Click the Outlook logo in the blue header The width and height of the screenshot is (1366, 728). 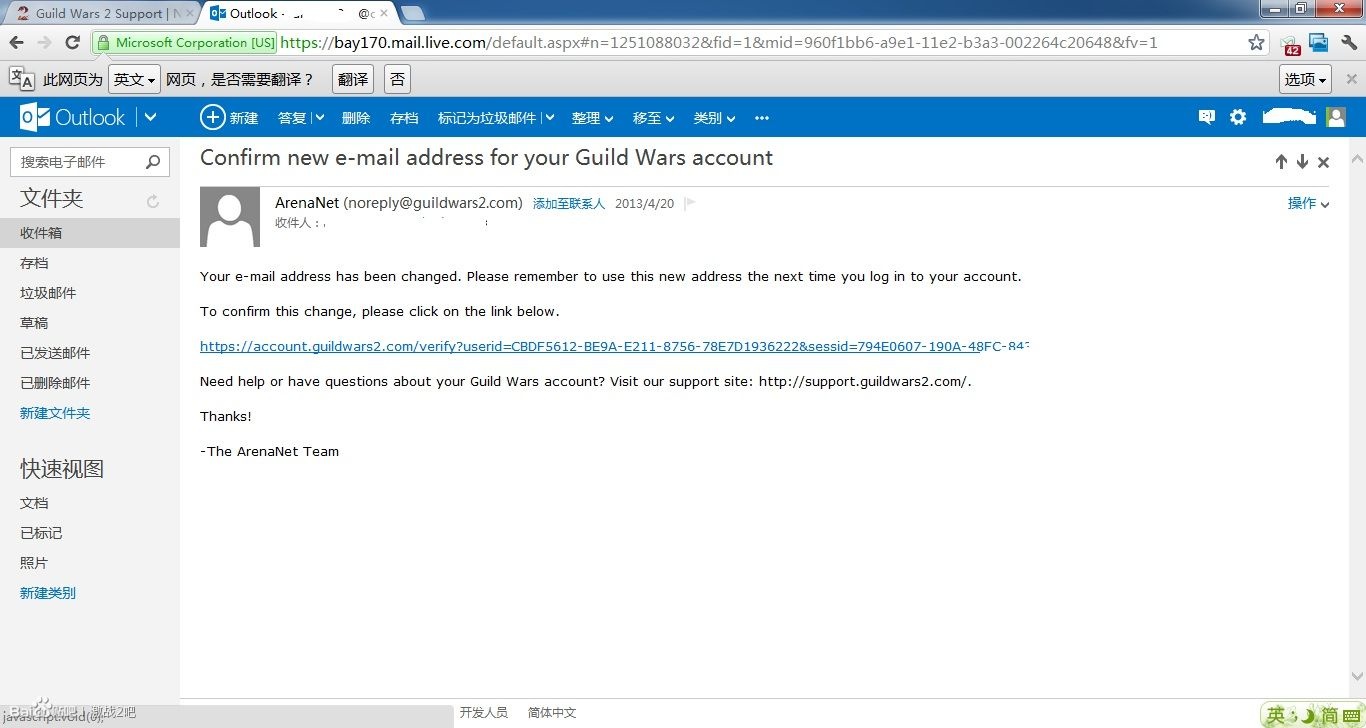pos(72,117)
